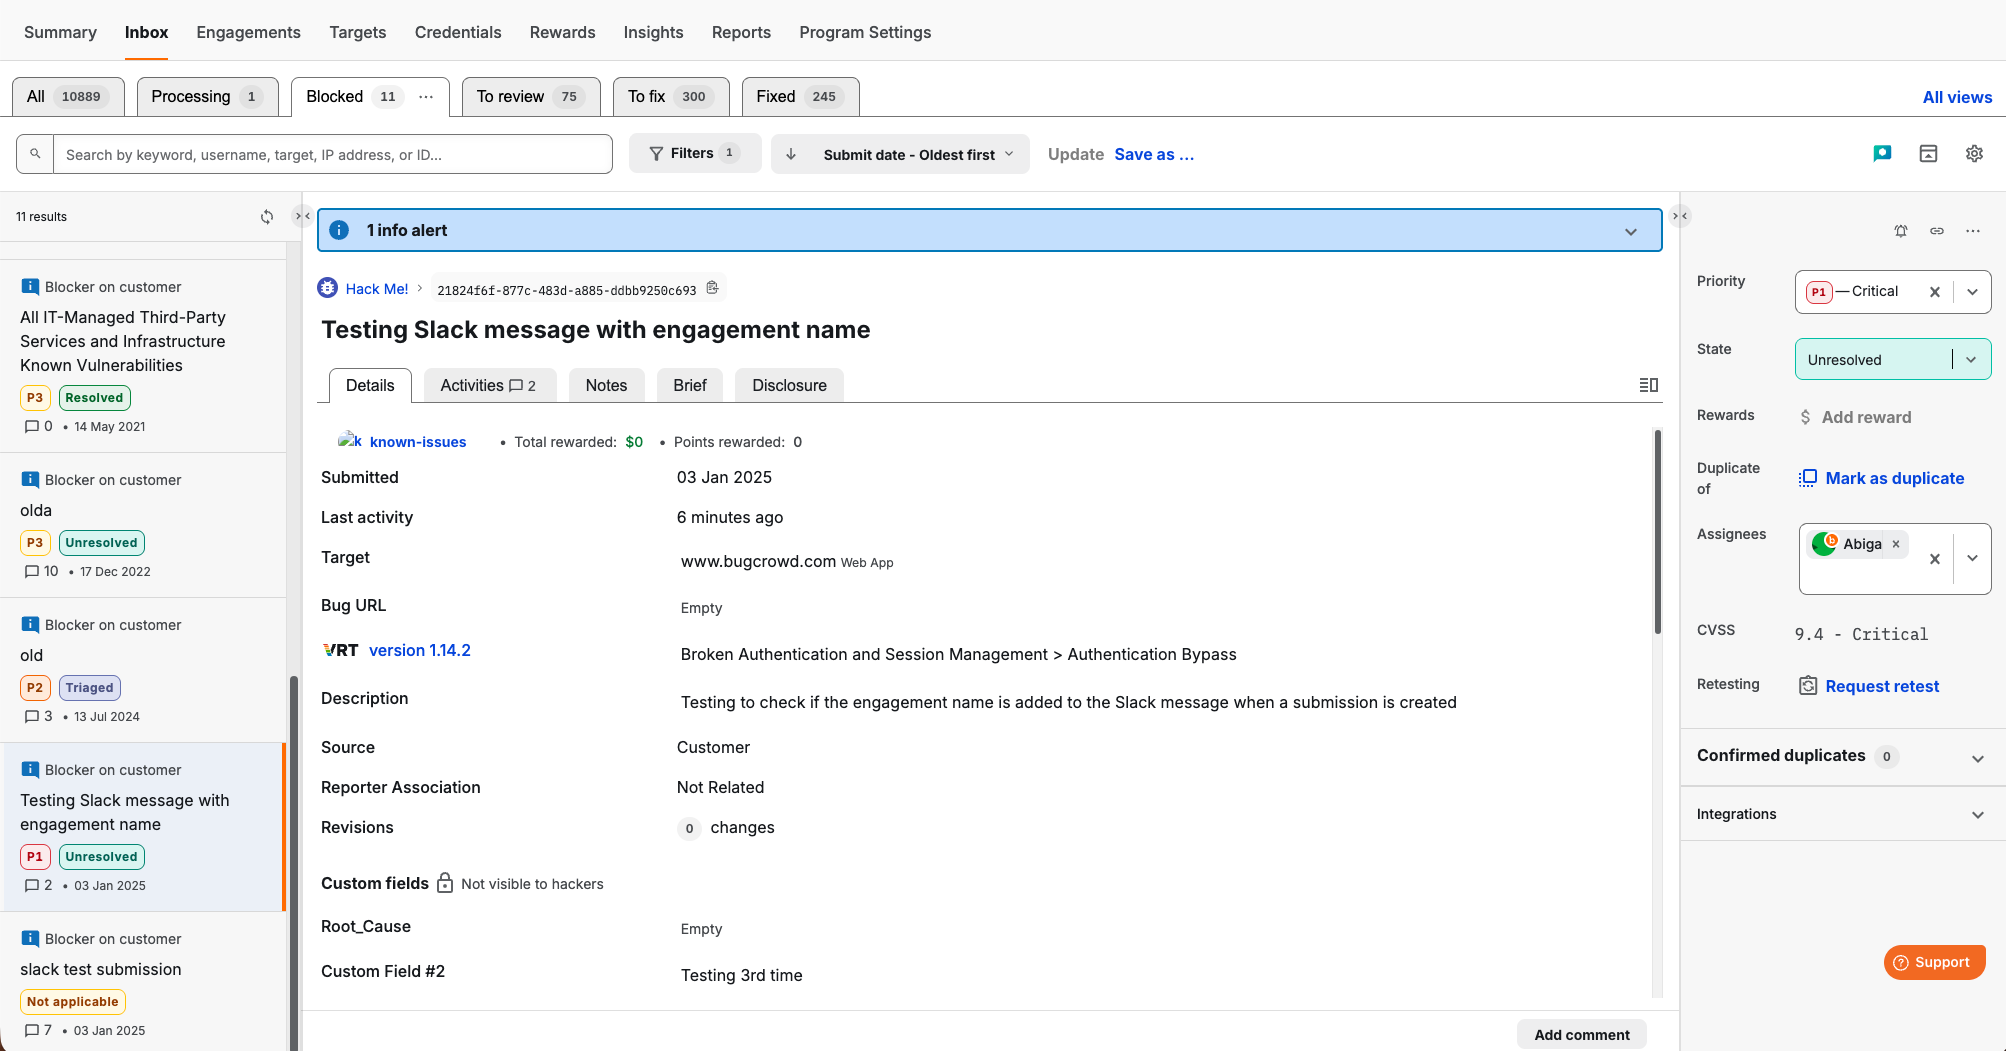This screenshot has width=2006, height=1051.
Task: Reverse the sort direction arrow
Action: tap(791, 154)
